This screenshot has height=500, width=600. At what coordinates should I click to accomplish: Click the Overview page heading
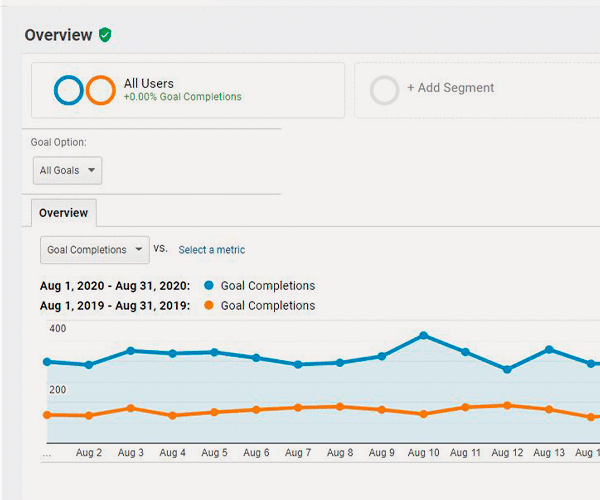(x=58, y=35)
